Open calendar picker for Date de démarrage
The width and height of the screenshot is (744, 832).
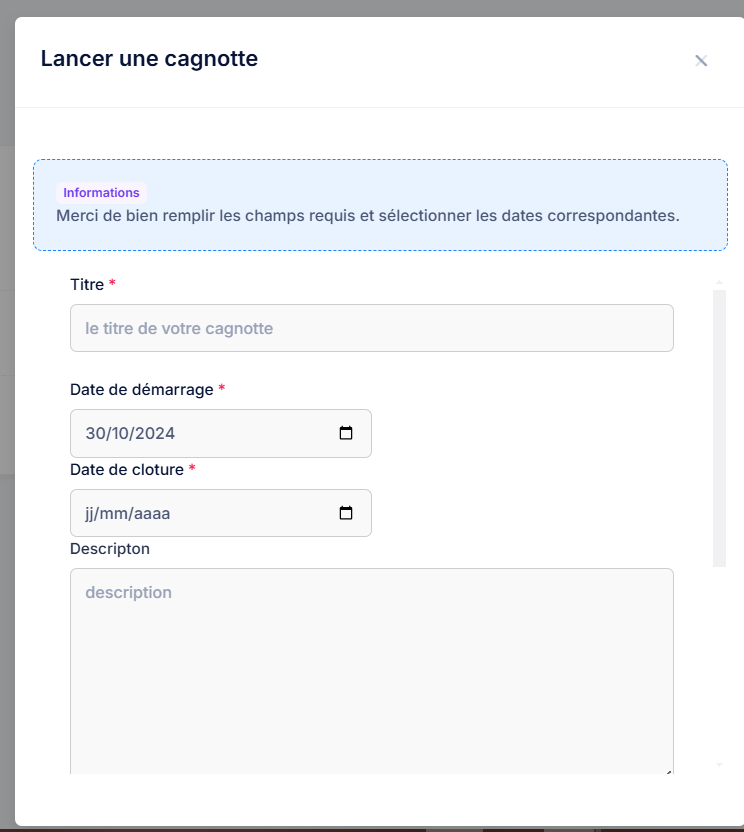click(346, 433)
